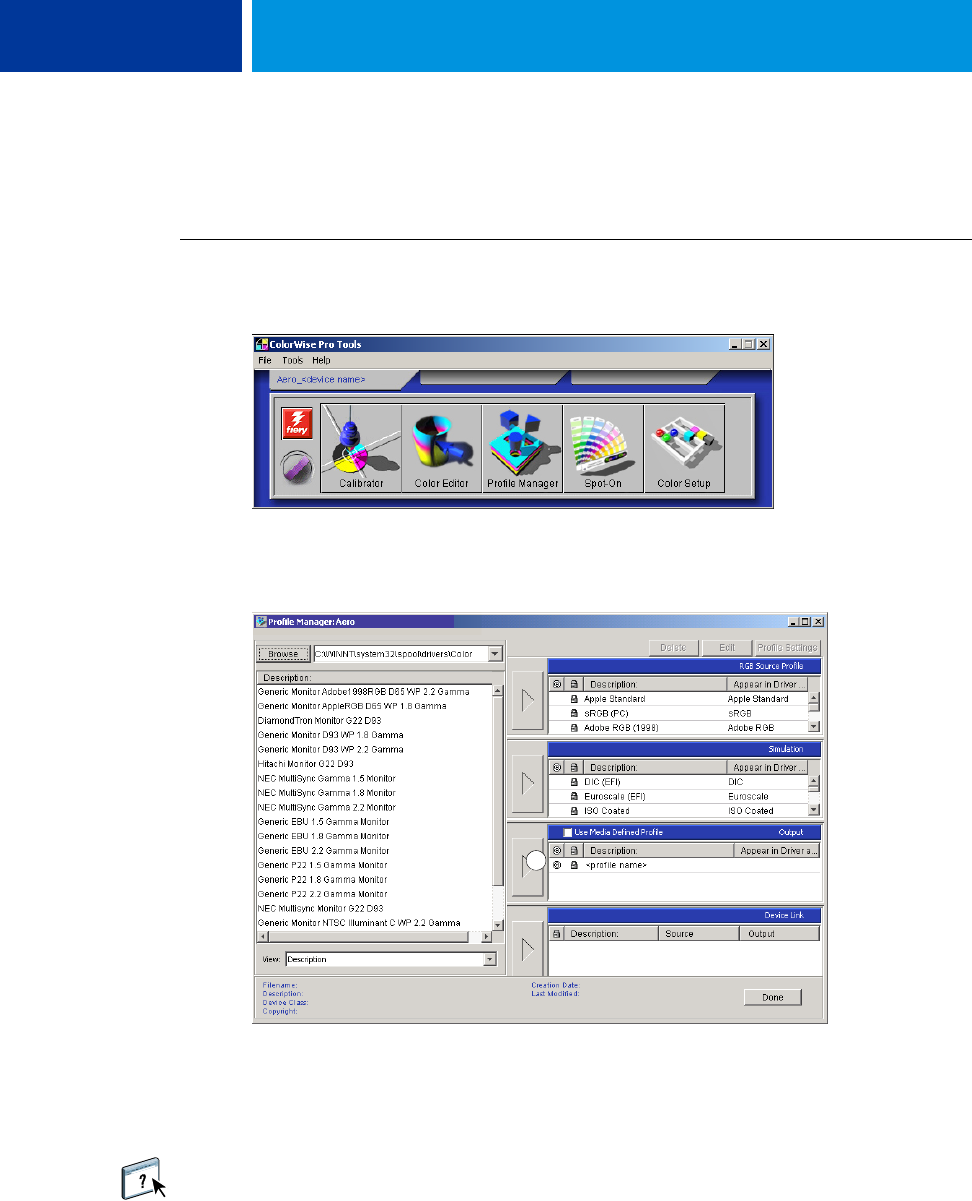Select Generic Monitor NTSC Illuminant C WP 2.2 Gamma
The width and height of the screenshot is (972, 1201).
[359, 922]
